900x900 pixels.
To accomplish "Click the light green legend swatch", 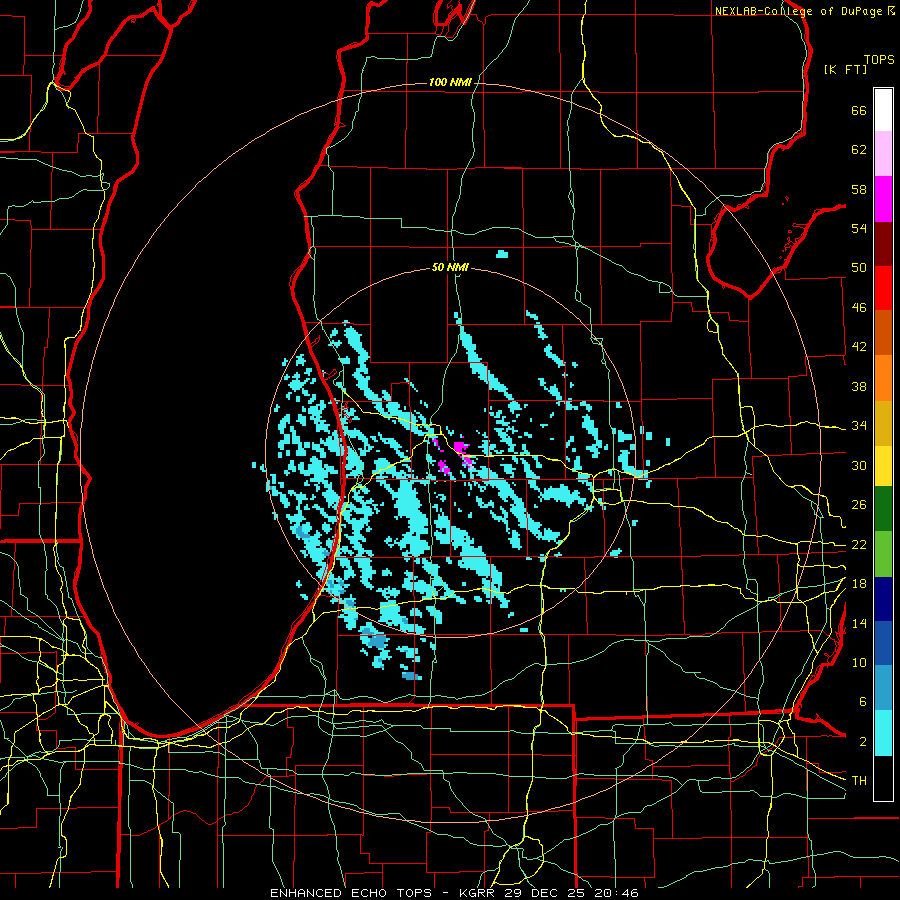I will [x=883, y=553].
